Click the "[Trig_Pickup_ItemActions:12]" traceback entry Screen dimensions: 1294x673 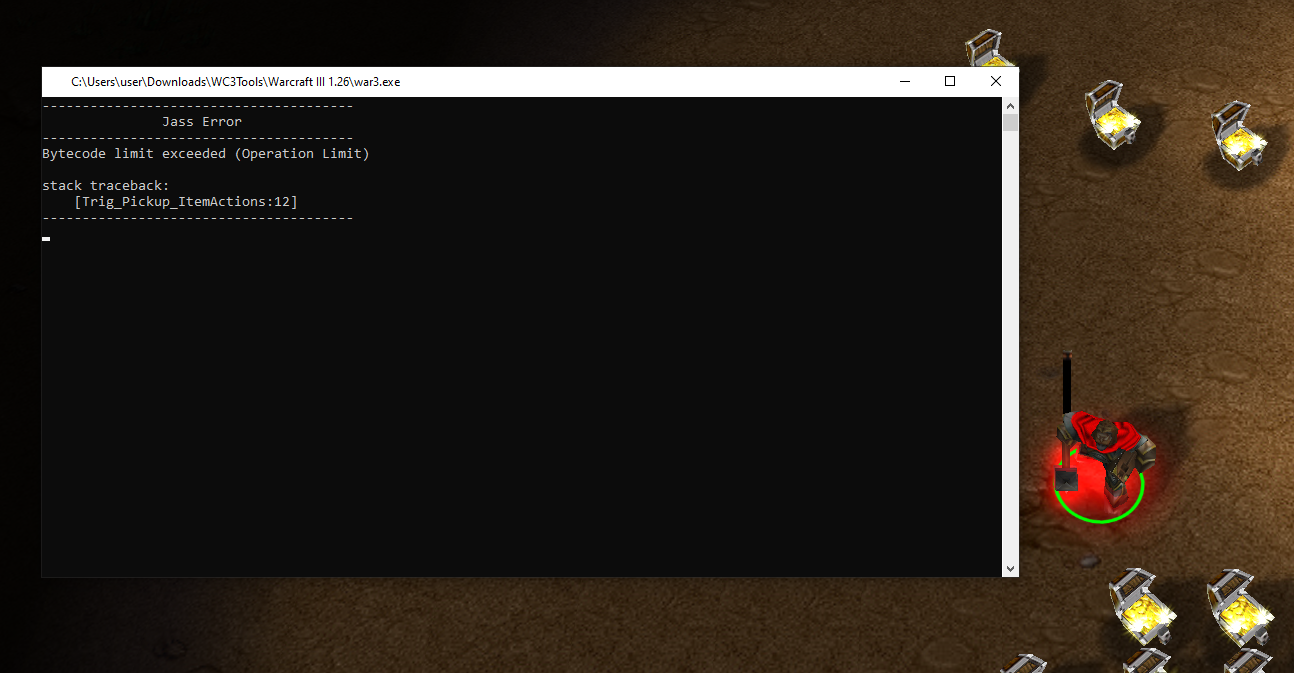point(186,202)
